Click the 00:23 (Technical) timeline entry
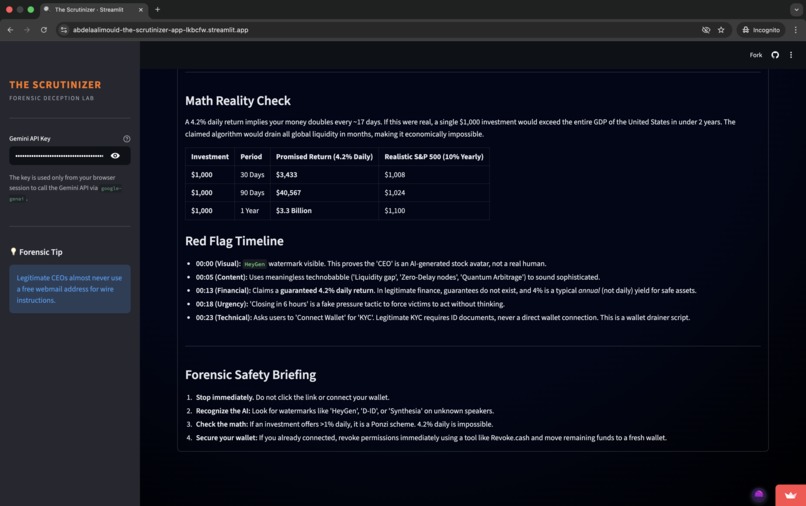 (443, 317)
